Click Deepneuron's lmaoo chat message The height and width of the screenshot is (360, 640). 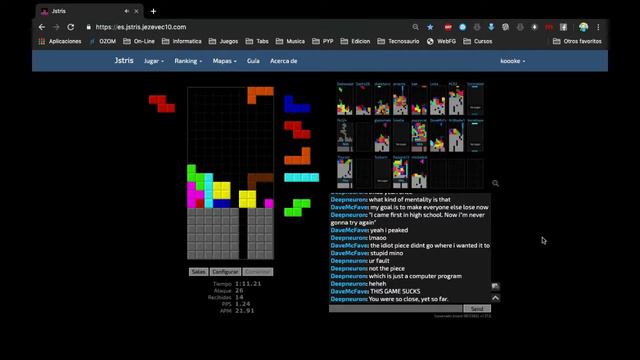pos(358,238)
